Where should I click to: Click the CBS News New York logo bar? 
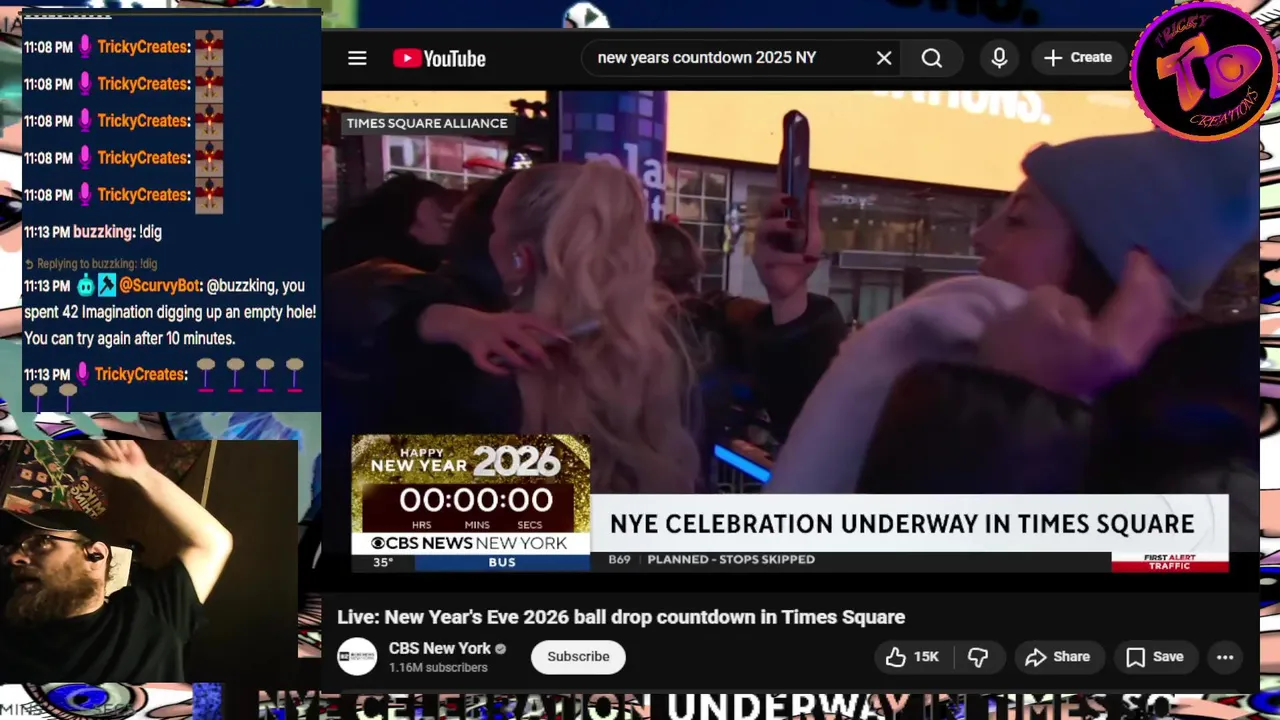pyautogui.click(x=469, y=543)
